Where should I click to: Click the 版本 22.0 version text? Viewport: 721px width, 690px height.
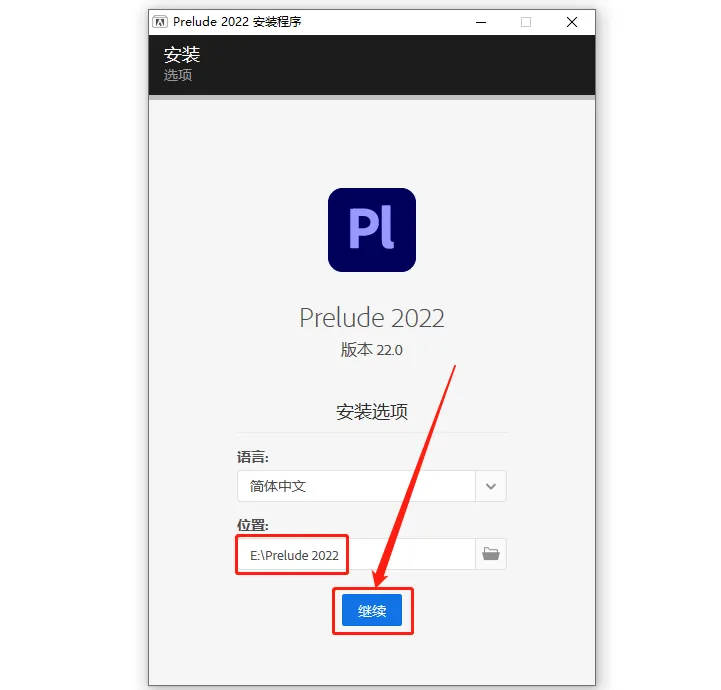[372, 350]
